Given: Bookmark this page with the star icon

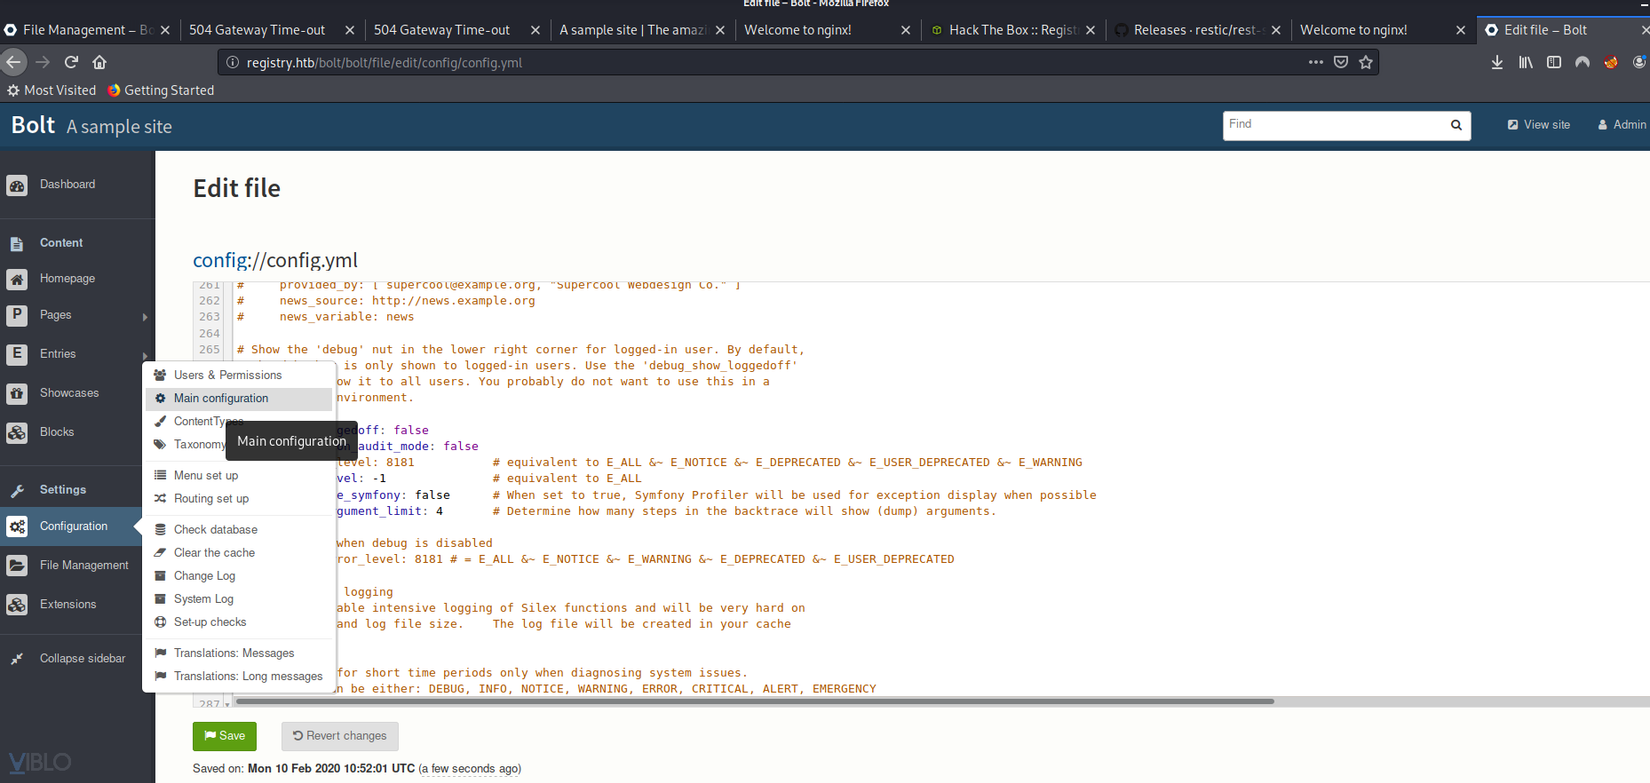Looking at the screenshot, I should [1366, 62].
